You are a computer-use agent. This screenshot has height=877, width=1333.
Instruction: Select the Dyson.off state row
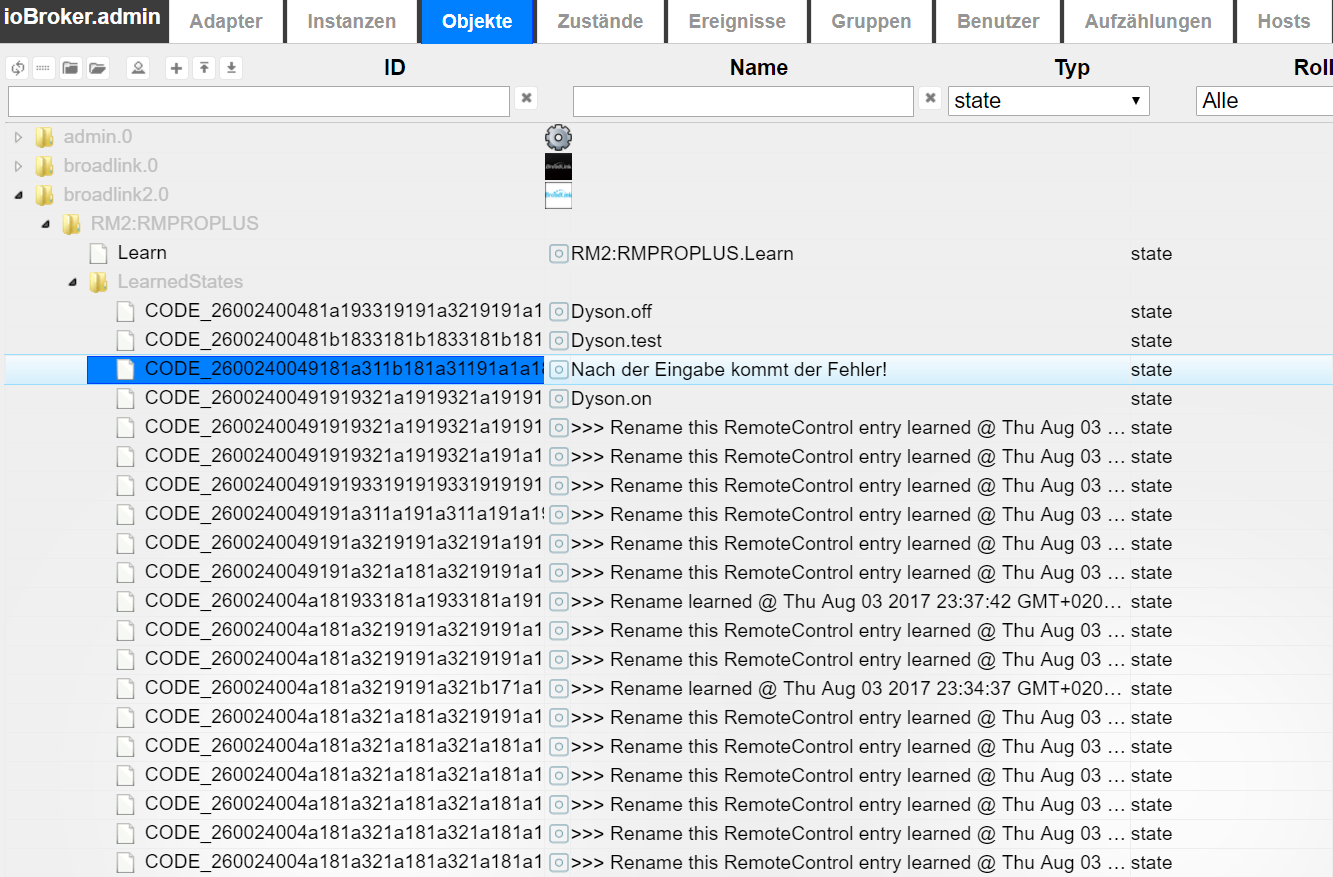pos(611,312)
